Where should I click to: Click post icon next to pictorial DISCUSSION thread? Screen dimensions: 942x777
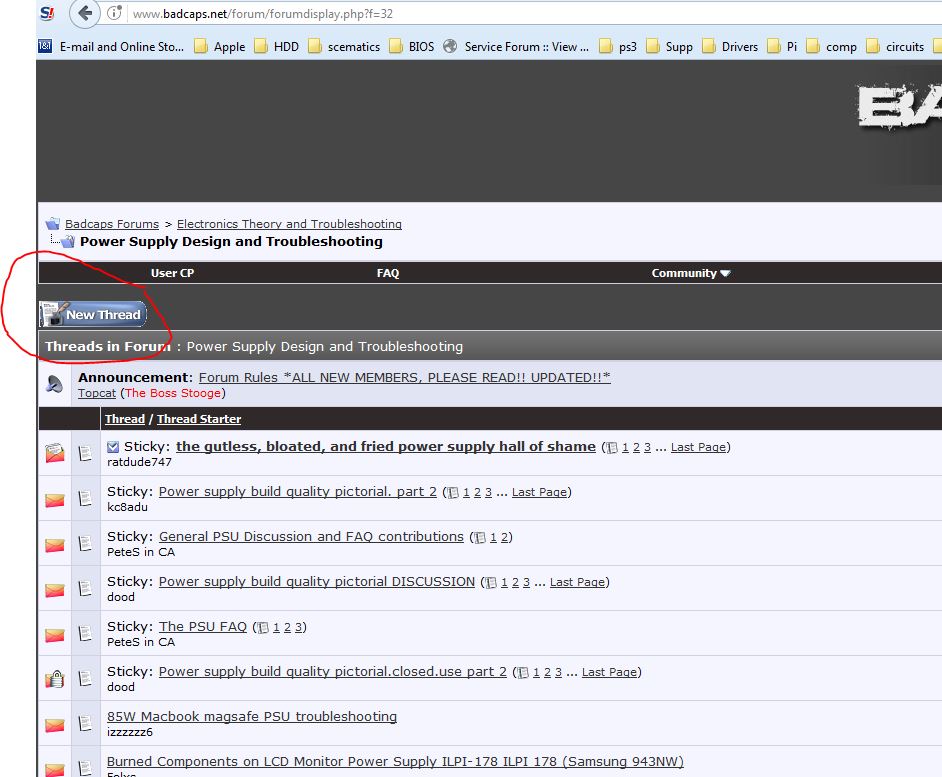[85, 588]
